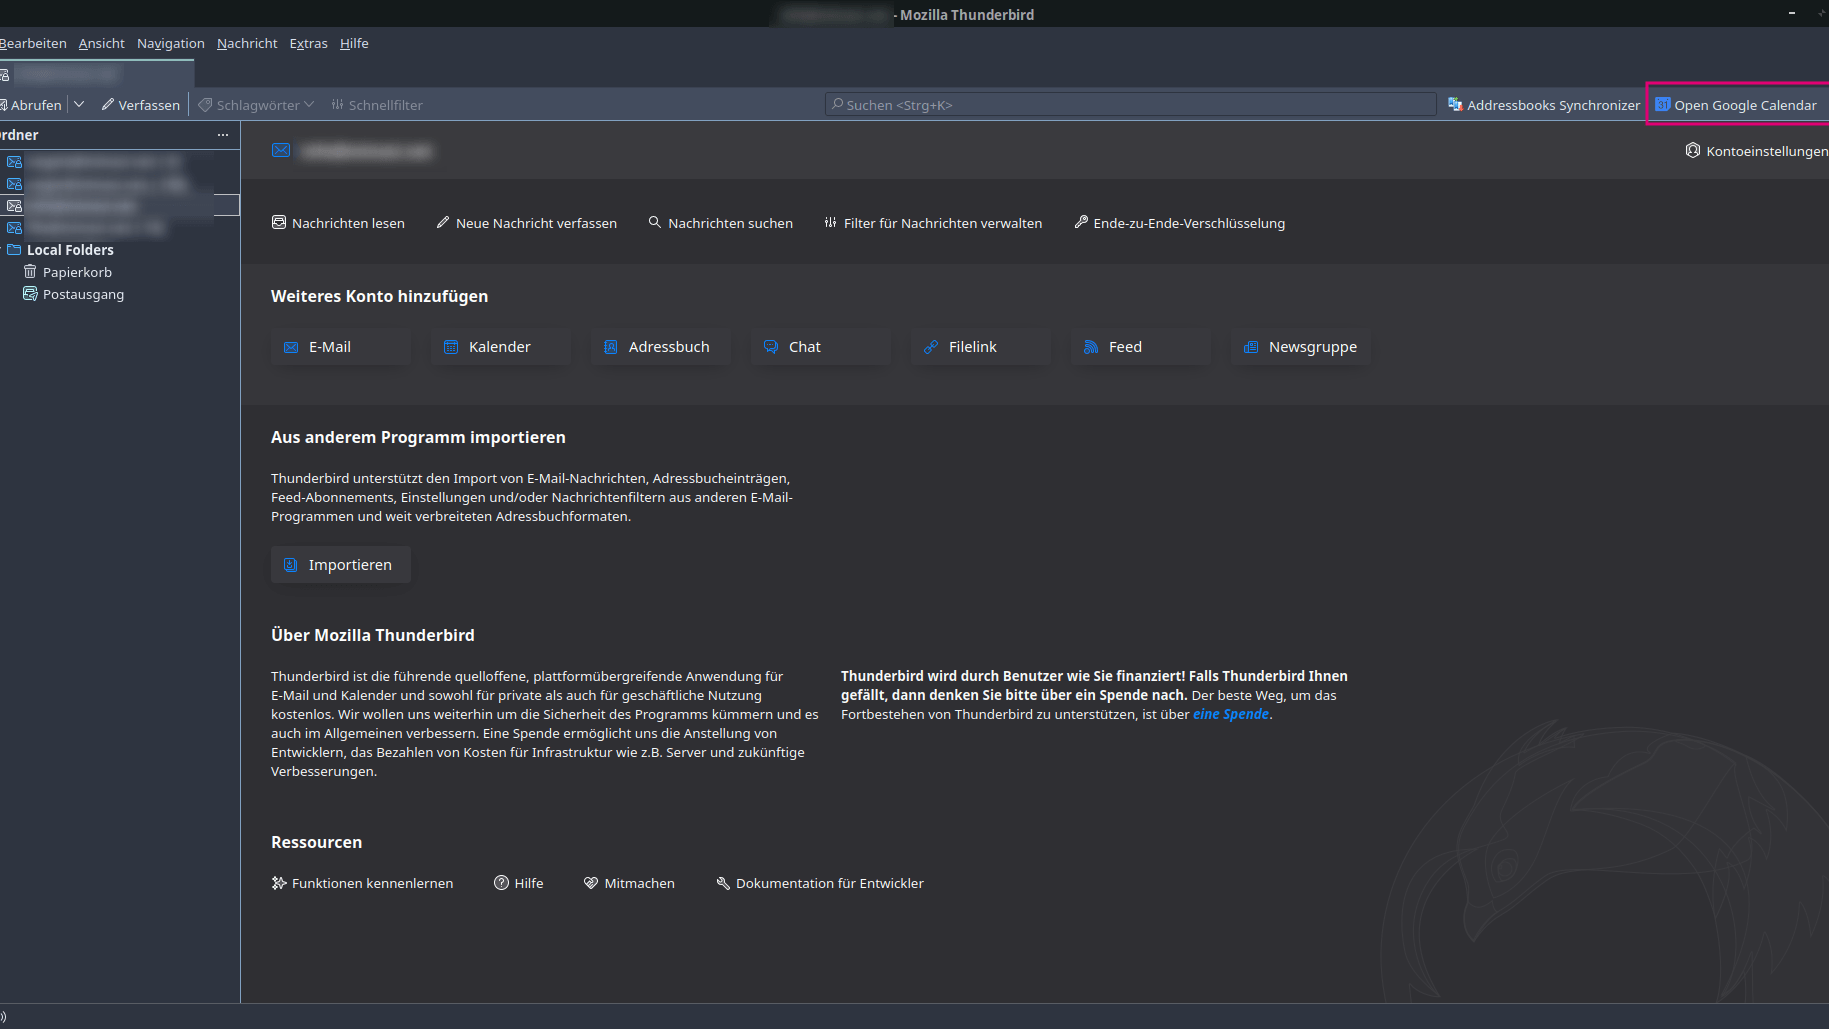Toggle the Schnellfilter bar
The height and width of the screenshot is (1029, 1829).
coord(377,105)
